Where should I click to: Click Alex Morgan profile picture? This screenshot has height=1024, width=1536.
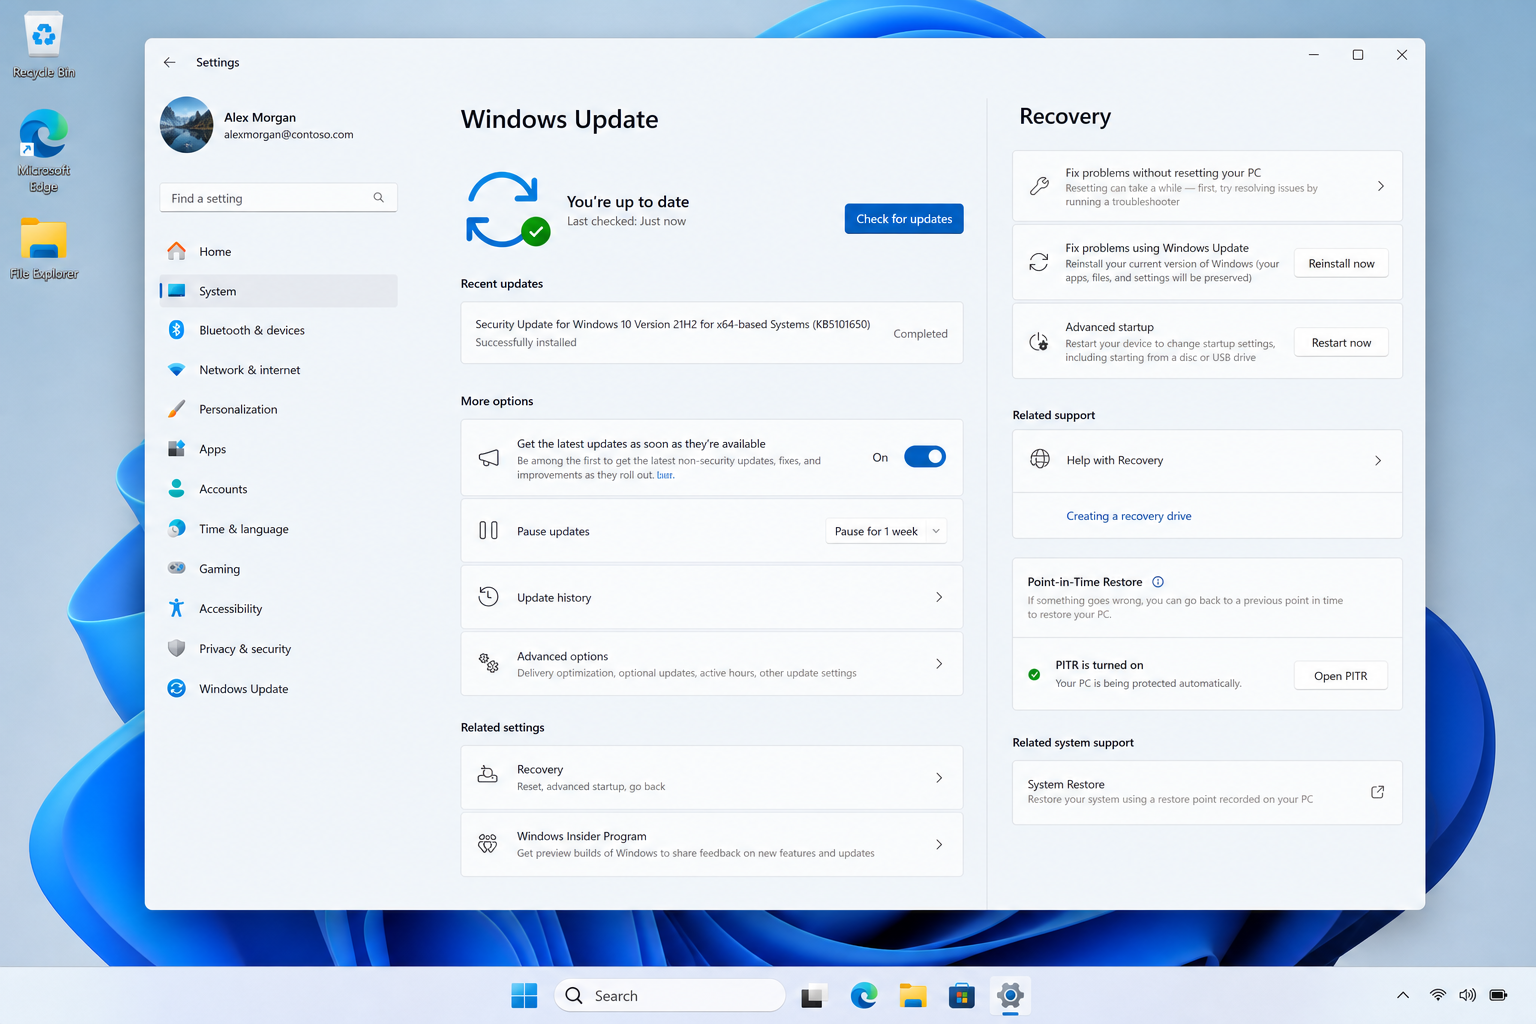click(187, 125)
